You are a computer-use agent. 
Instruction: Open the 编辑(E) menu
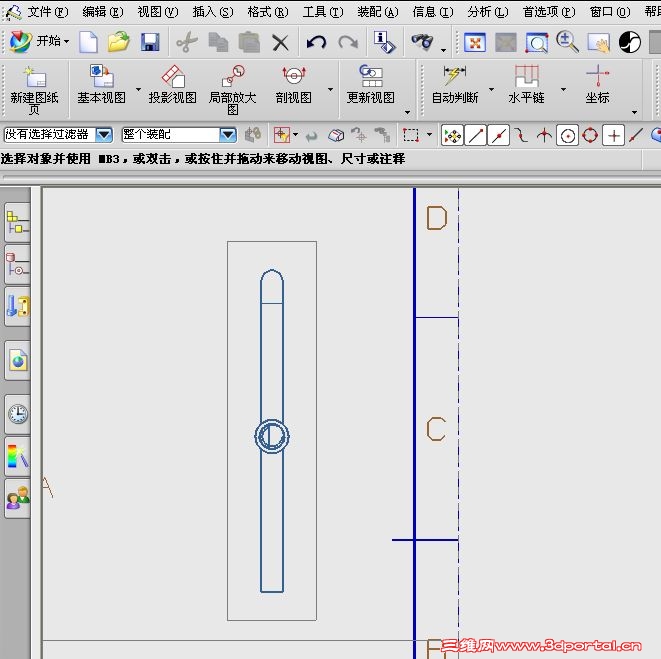click(103, 12)
